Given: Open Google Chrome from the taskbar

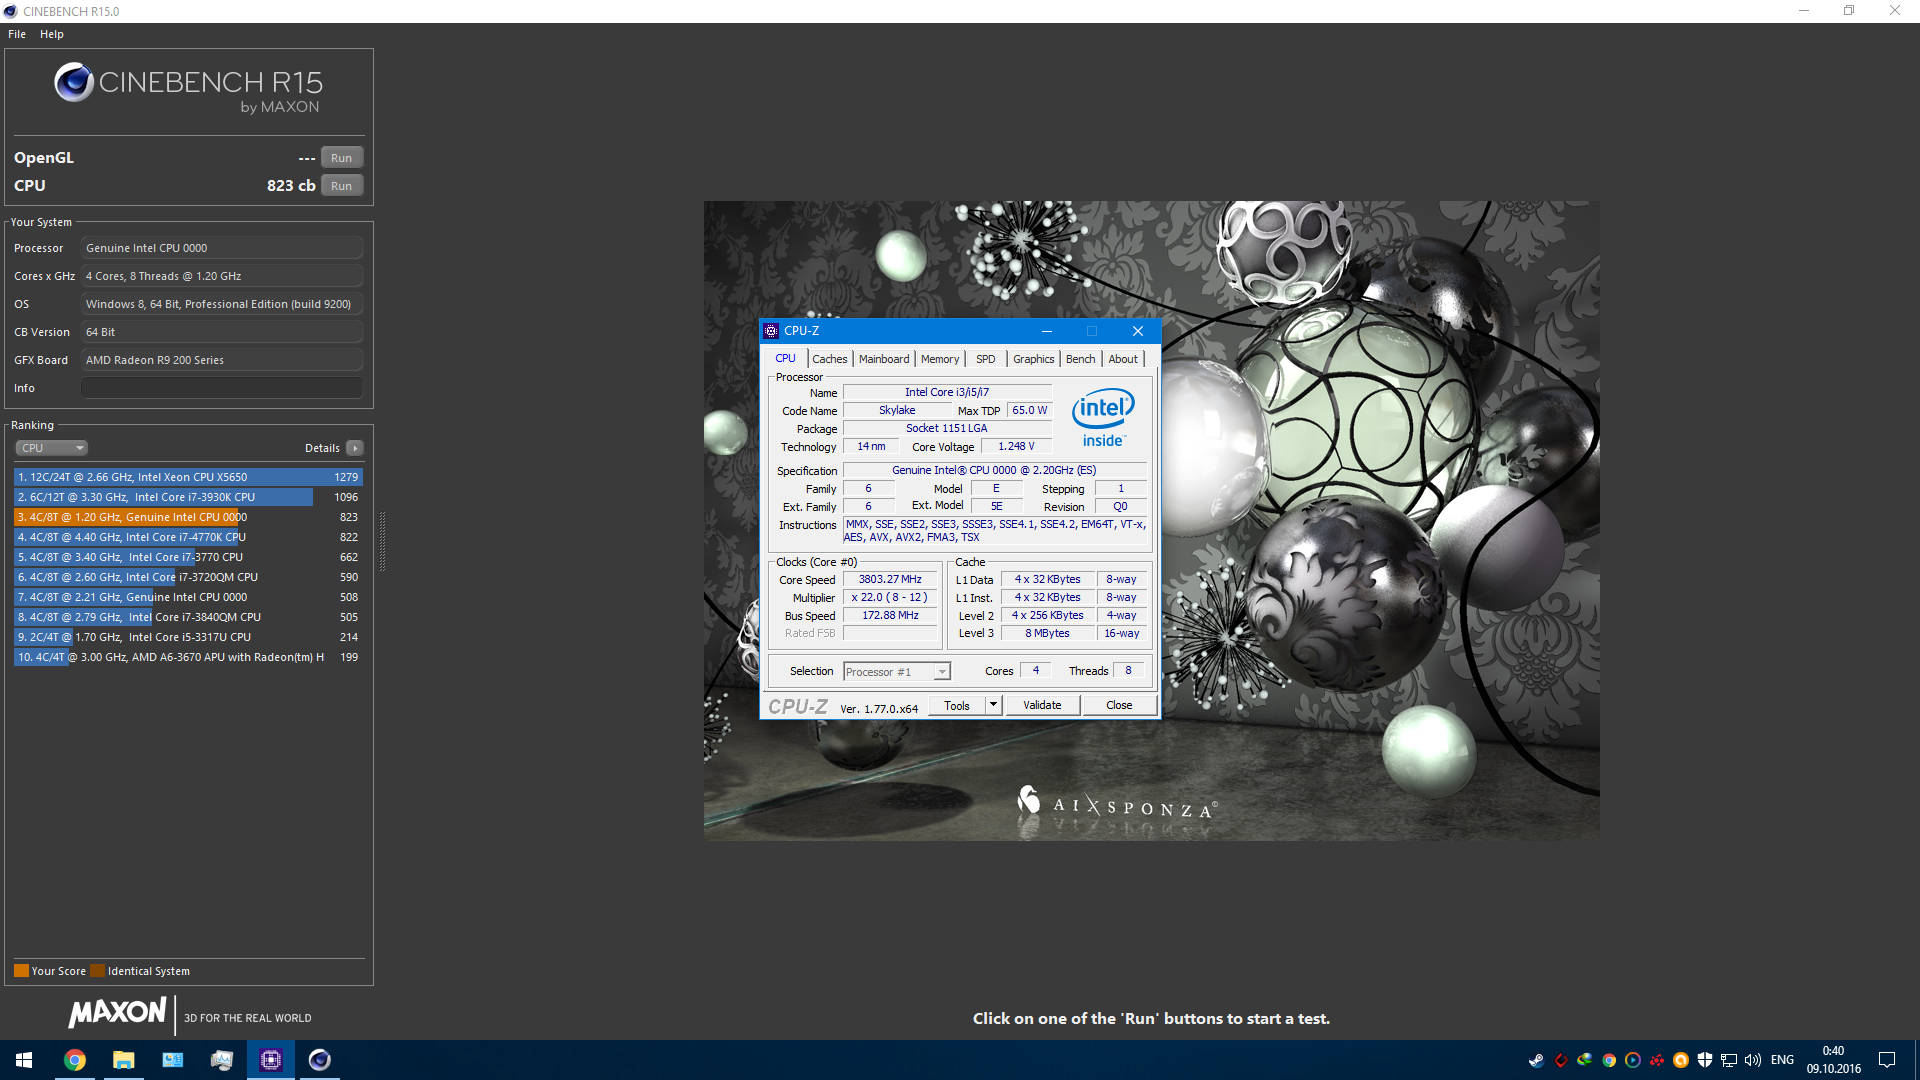Looking at the screenshot, I should [75, 1060].
